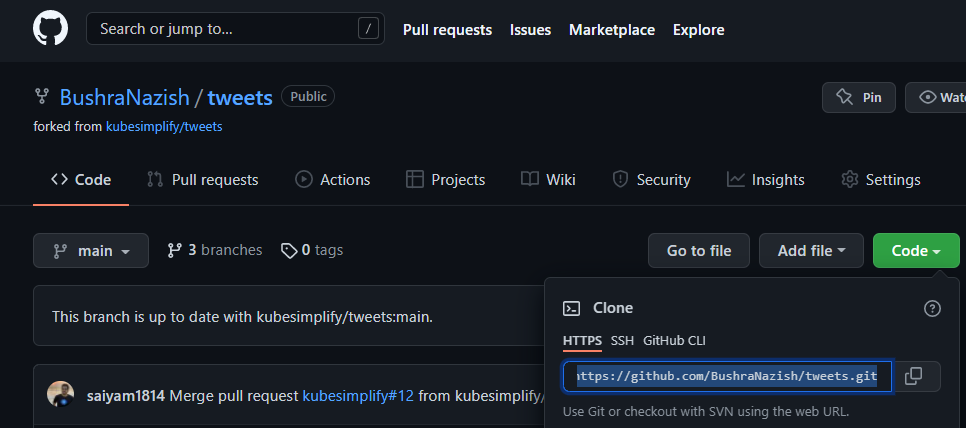
Task: Open upstream kubesimplify/tweets link
Action: tap(164, 127)
